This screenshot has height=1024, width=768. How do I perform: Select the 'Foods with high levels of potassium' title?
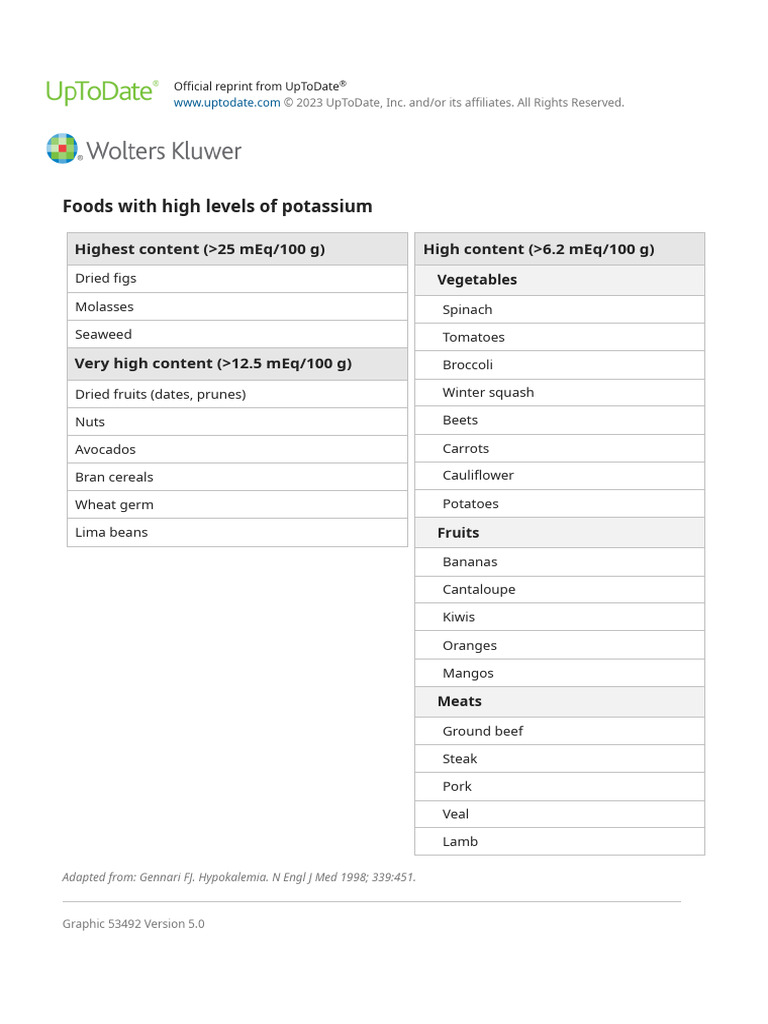coord(217,206)
